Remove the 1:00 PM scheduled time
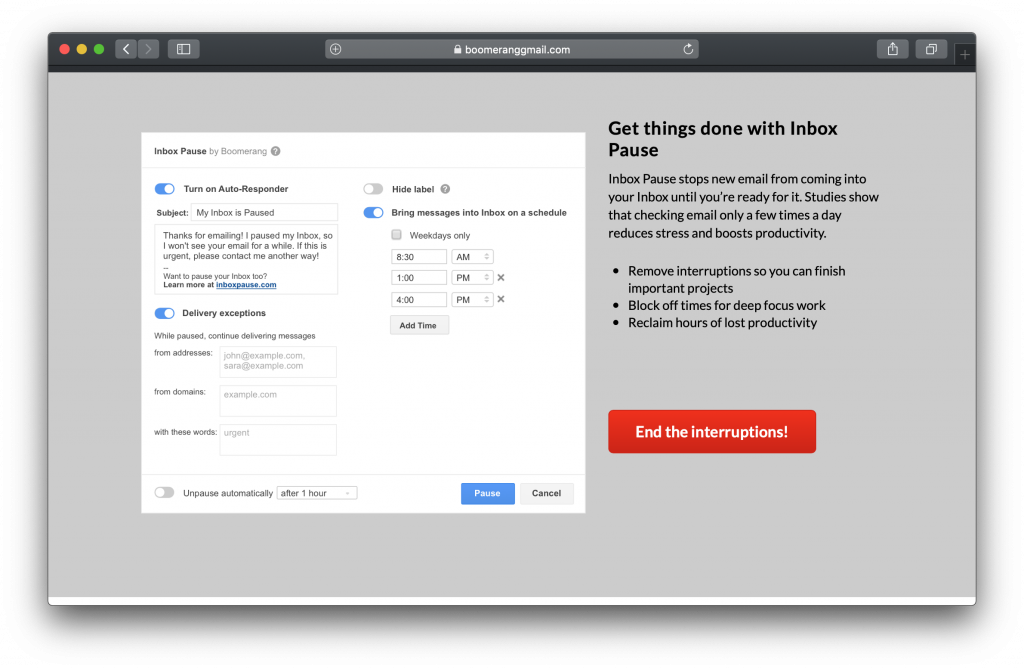The width and height of the screenshot is (1024, 669). point(501,278)
